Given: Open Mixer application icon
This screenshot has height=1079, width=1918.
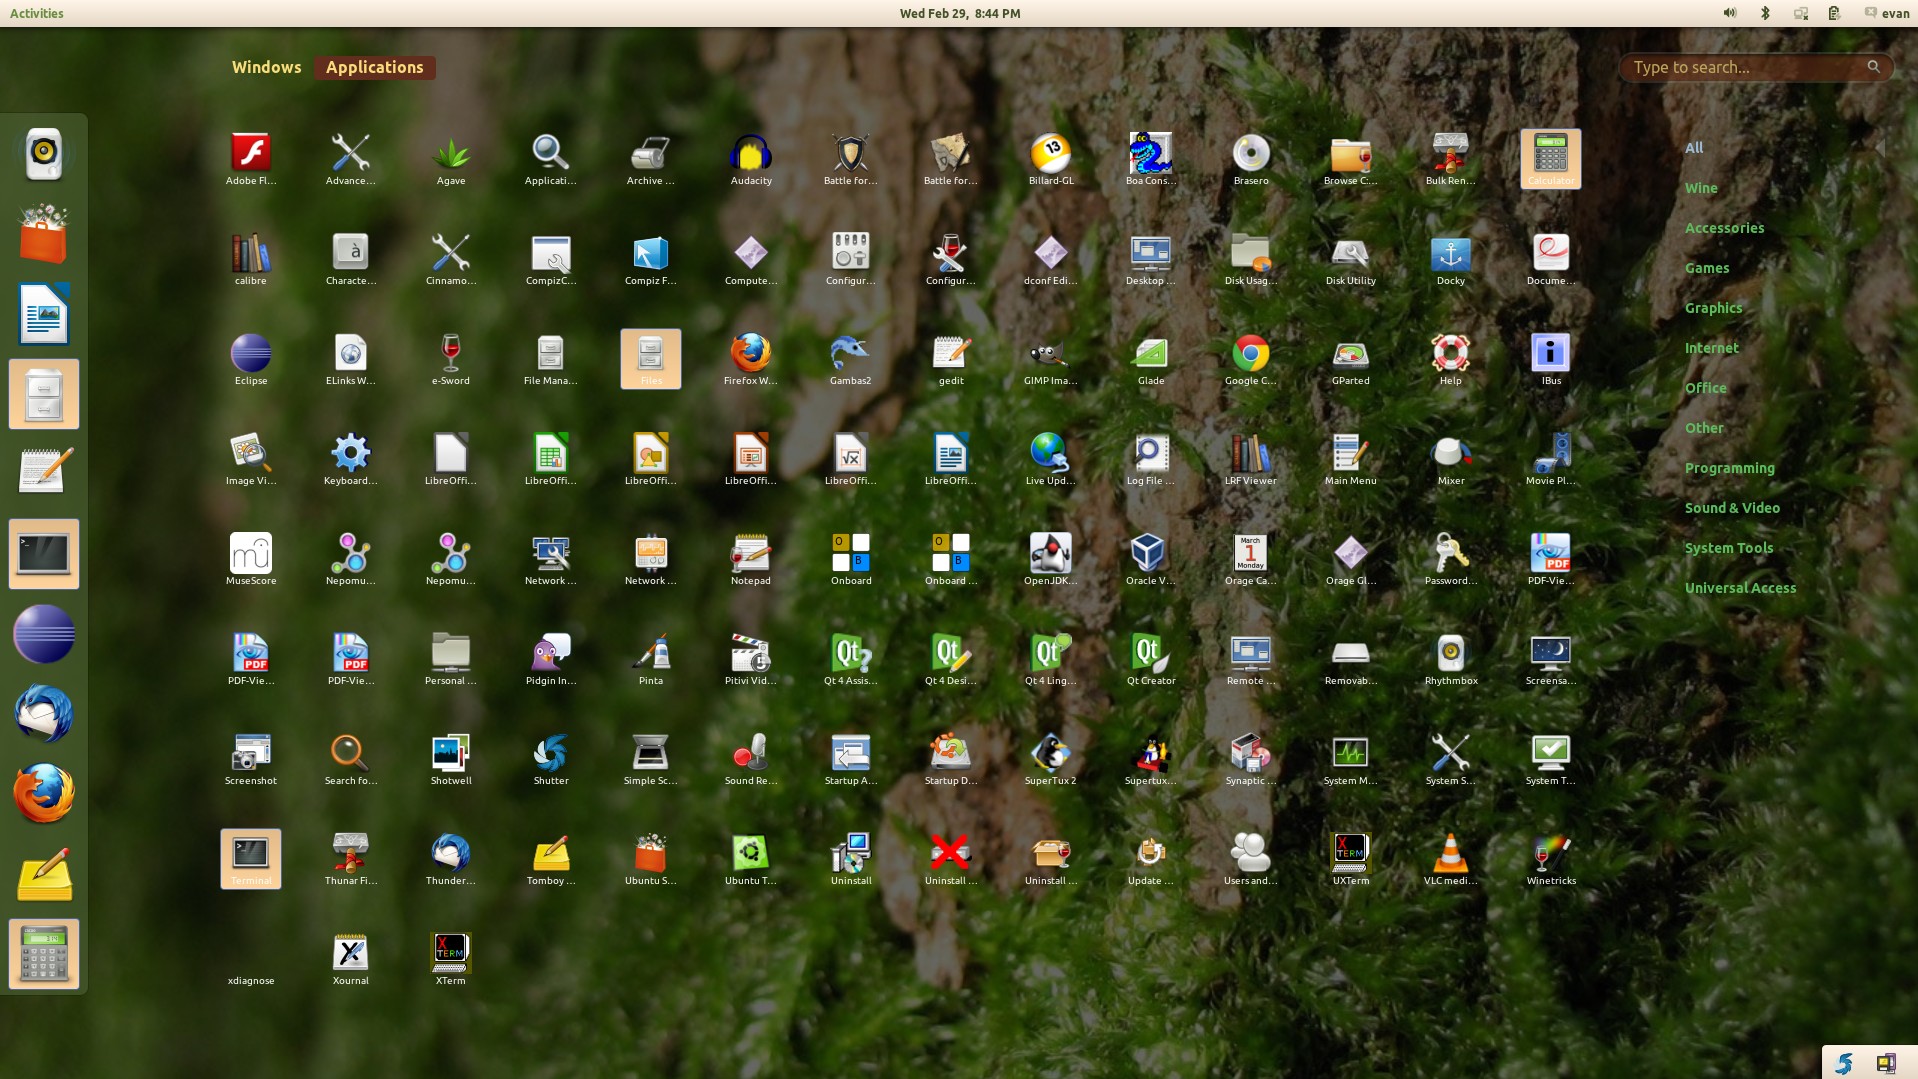Looking at the screenshot, I should click(x=1451, y=459).
